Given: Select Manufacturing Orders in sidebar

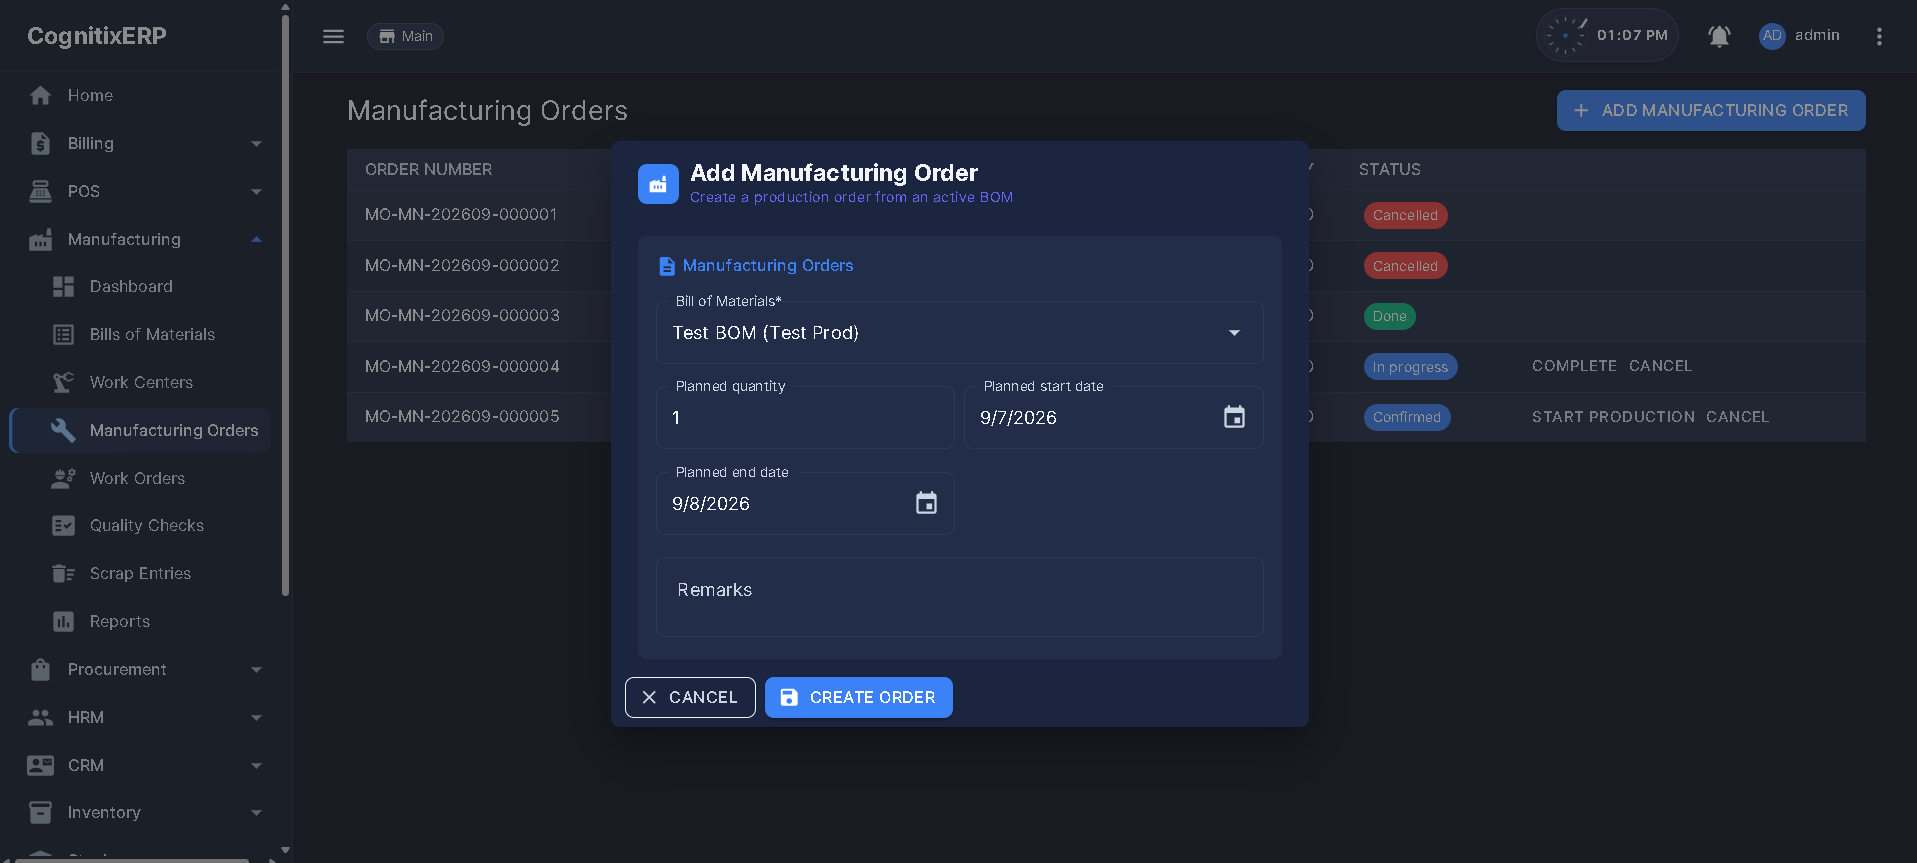Looking at the screenshot, I should (x=140, y=430).
